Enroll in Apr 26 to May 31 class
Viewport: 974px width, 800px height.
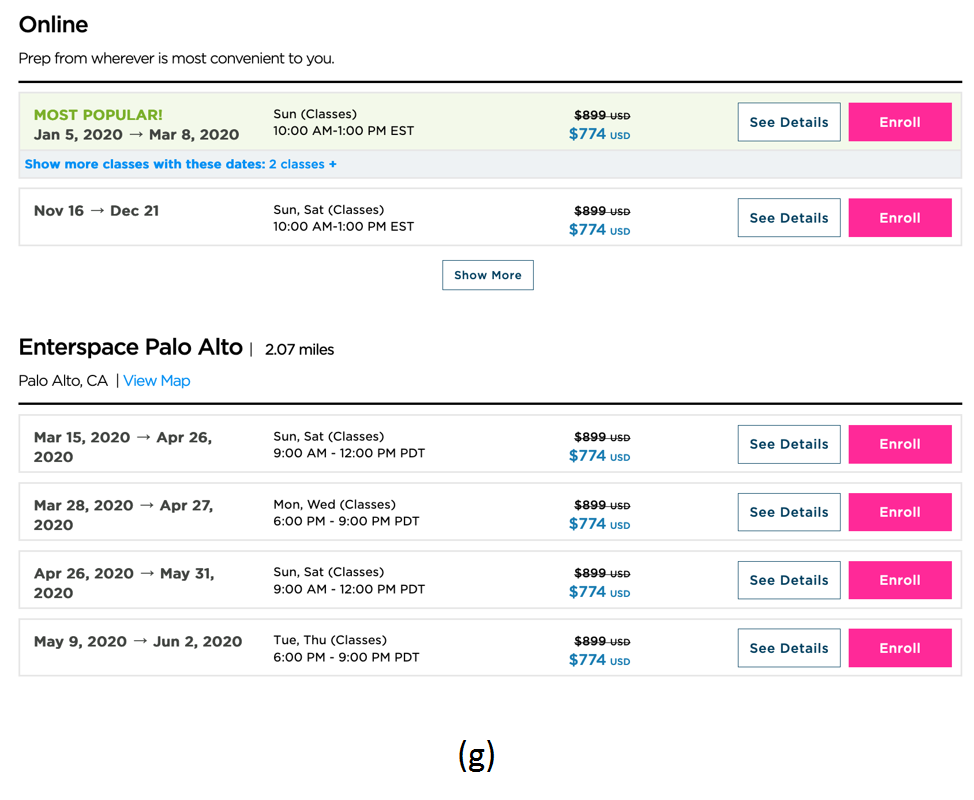pyautogui.click(x=899, y=580)
